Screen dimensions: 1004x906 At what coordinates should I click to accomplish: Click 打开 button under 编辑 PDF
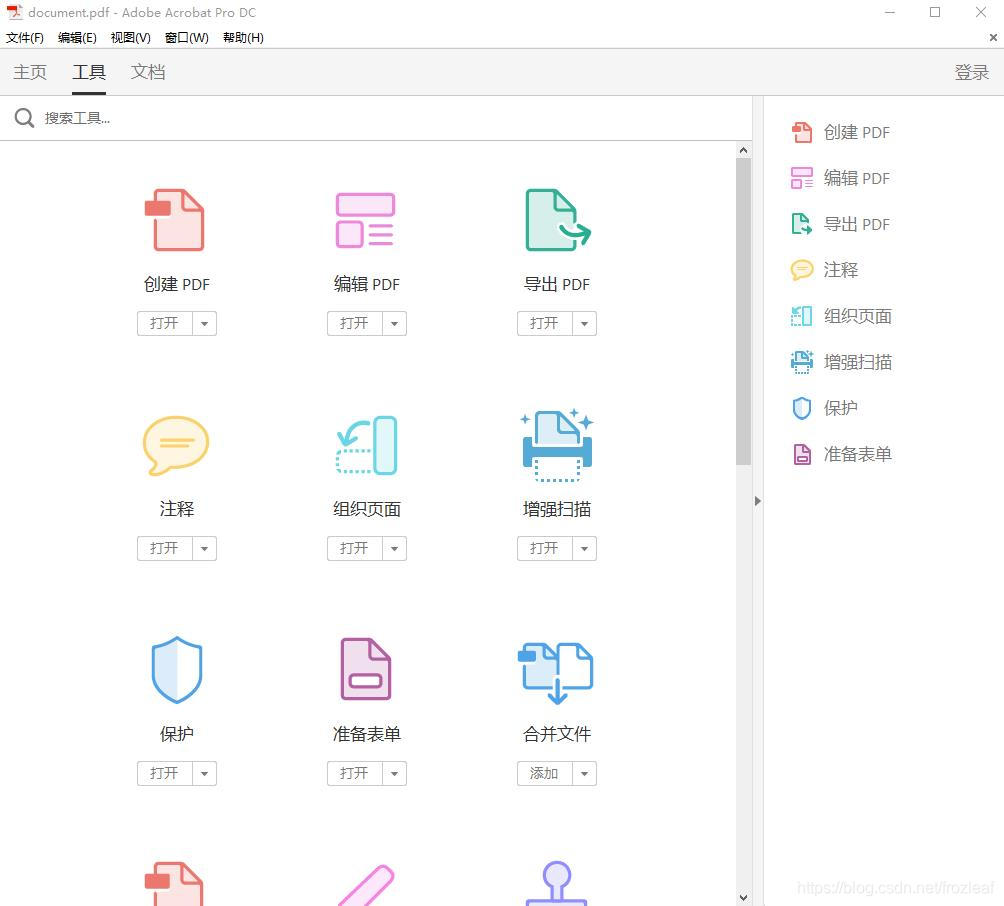click(x=355, y=323)
